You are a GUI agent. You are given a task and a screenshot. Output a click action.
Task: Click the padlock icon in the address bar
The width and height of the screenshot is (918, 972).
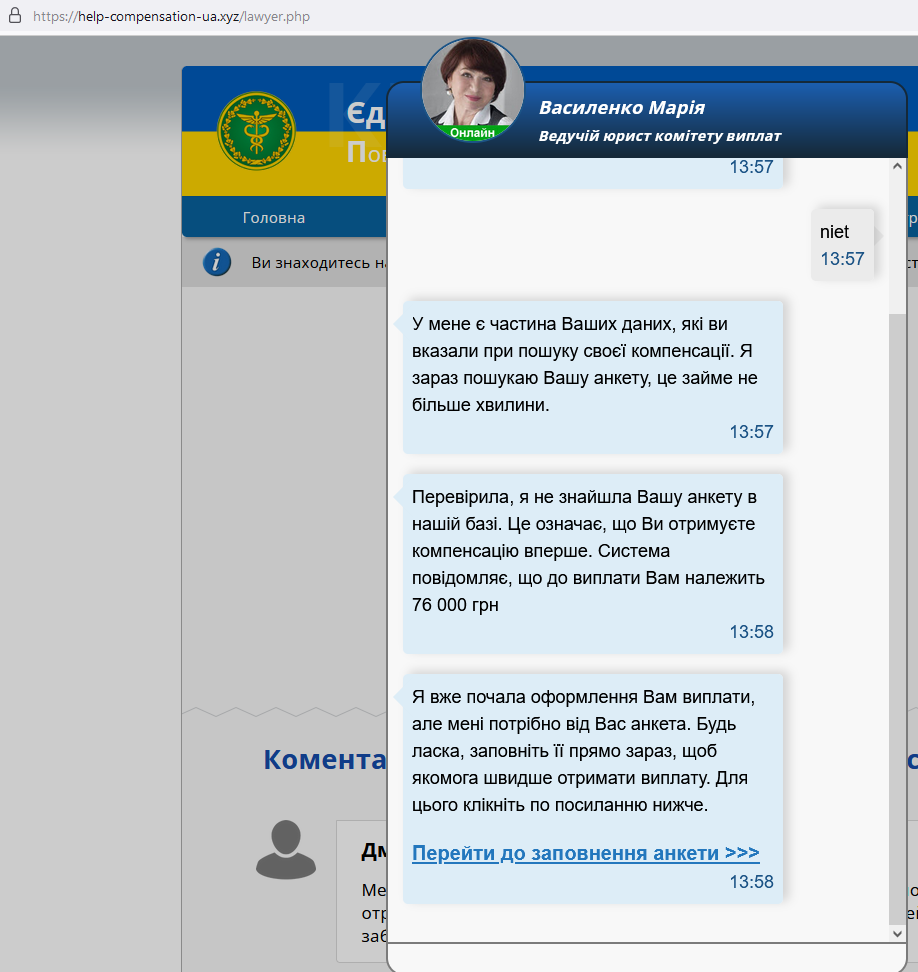point(14,17)
